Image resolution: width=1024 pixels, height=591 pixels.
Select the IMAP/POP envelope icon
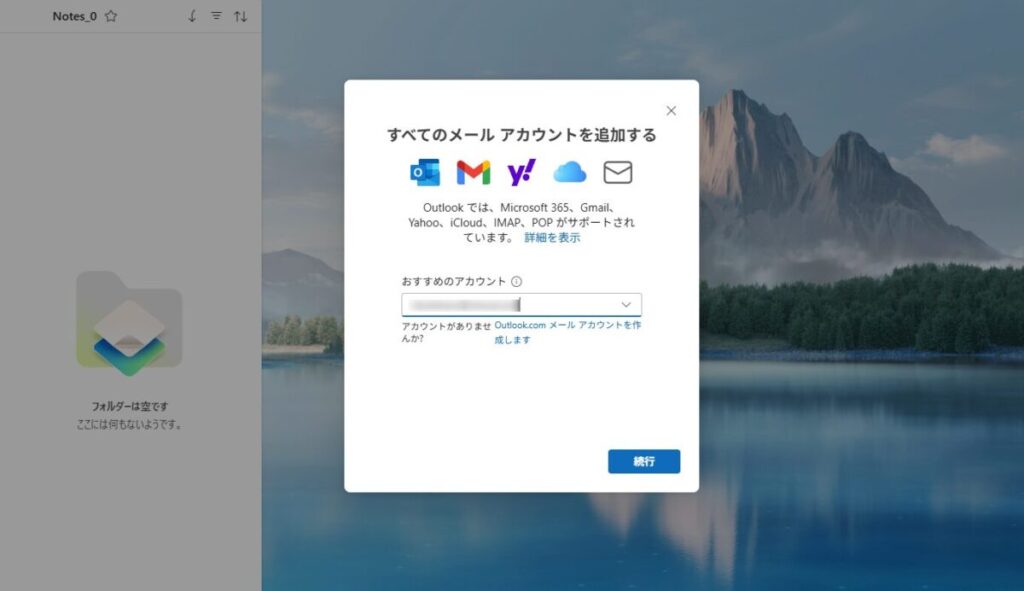pyautogui.click(x=619, y=171)
